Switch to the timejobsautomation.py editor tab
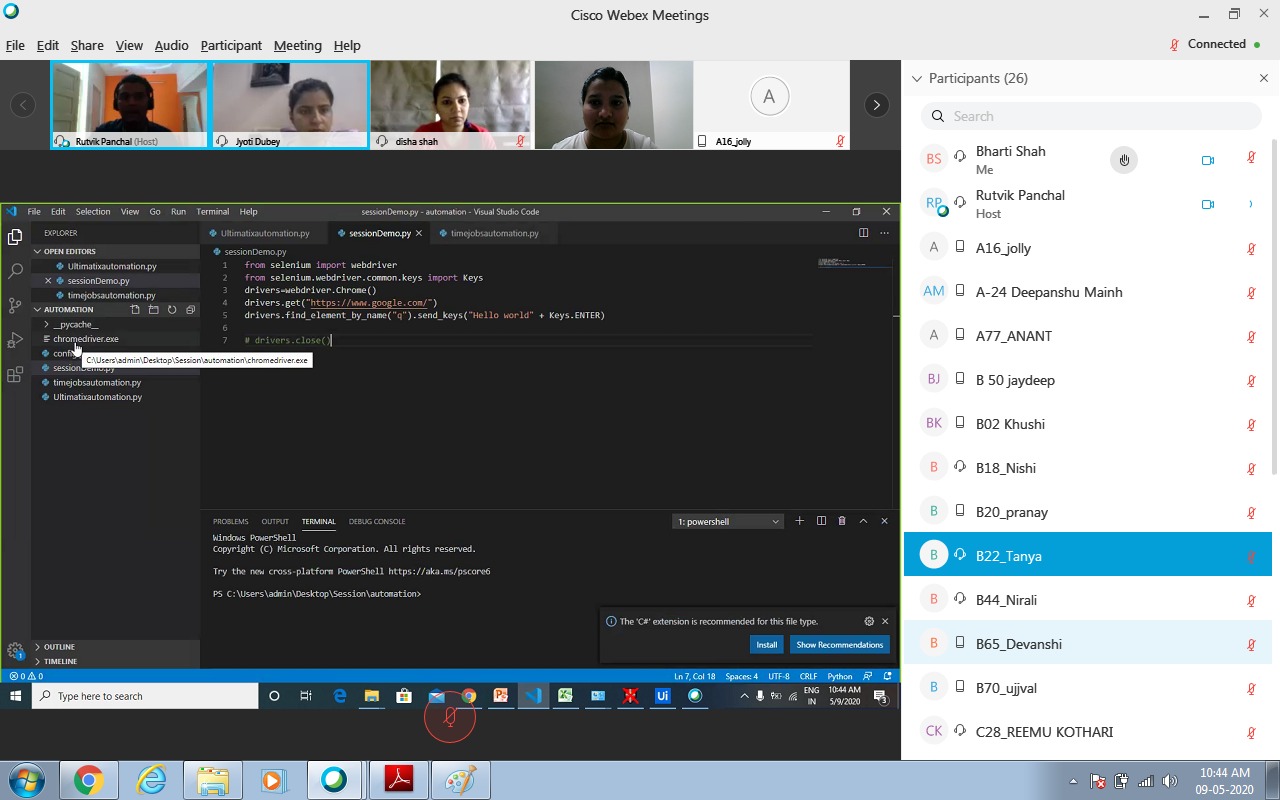1280x800 pixels. point(494,233)
